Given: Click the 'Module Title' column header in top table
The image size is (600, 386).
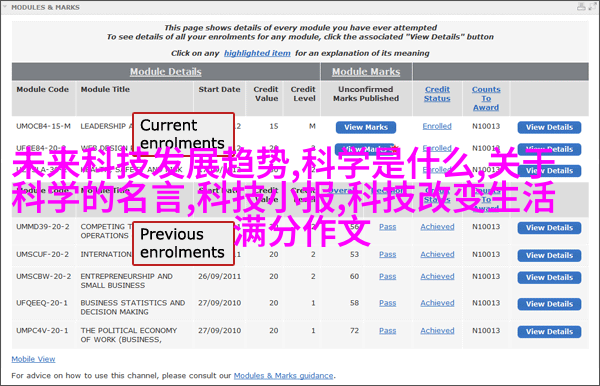Looking at the screenshot, I should (105, 90).
